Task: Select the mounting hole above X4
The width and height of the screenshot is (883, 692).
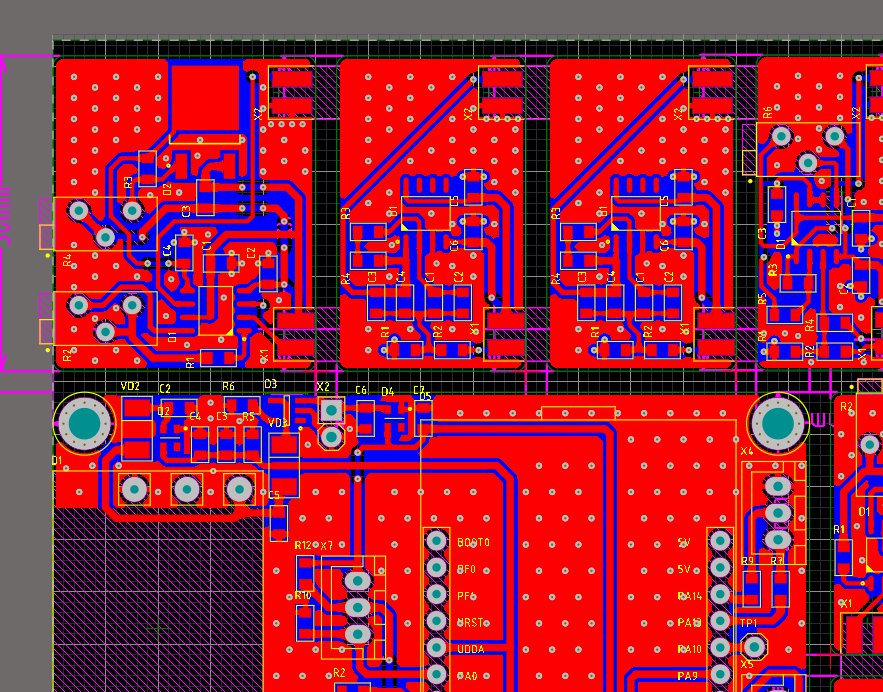Action: 778,423
